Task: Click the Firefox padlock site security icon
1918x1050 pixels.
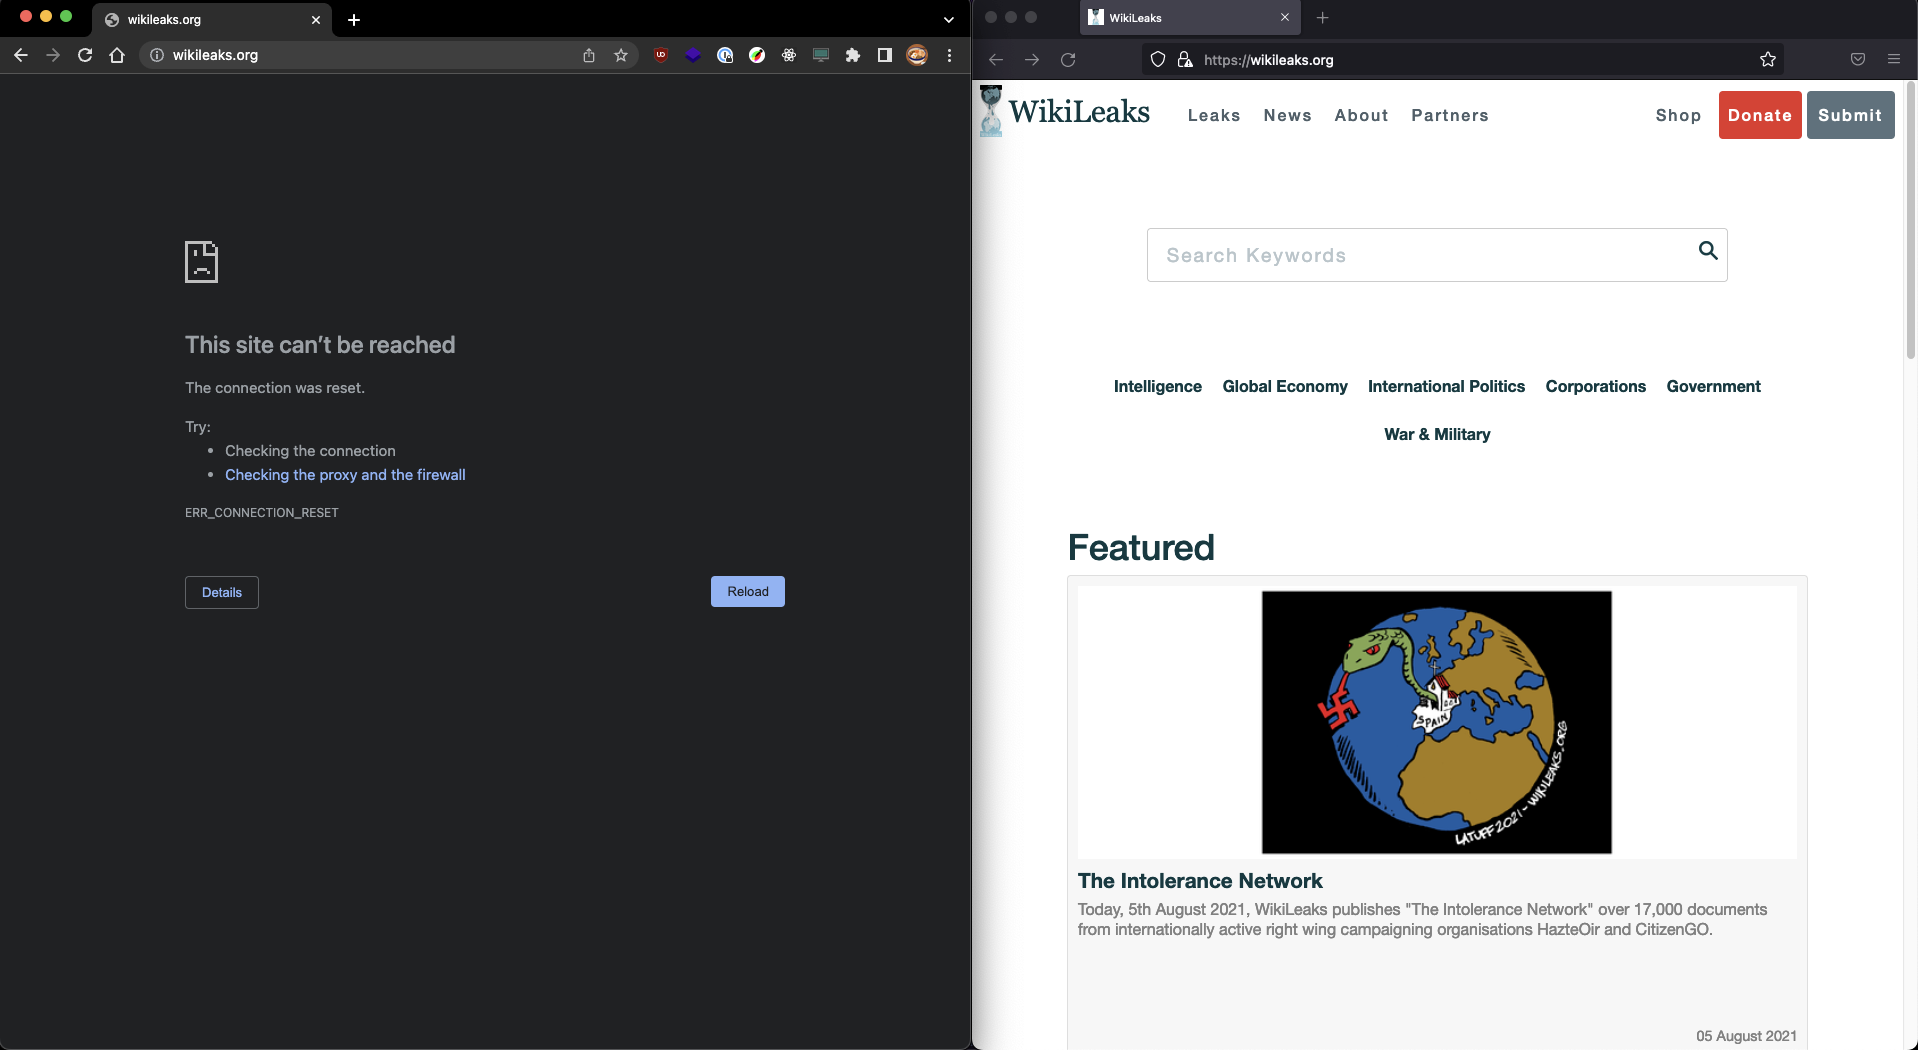Action: click(1185, 60)
